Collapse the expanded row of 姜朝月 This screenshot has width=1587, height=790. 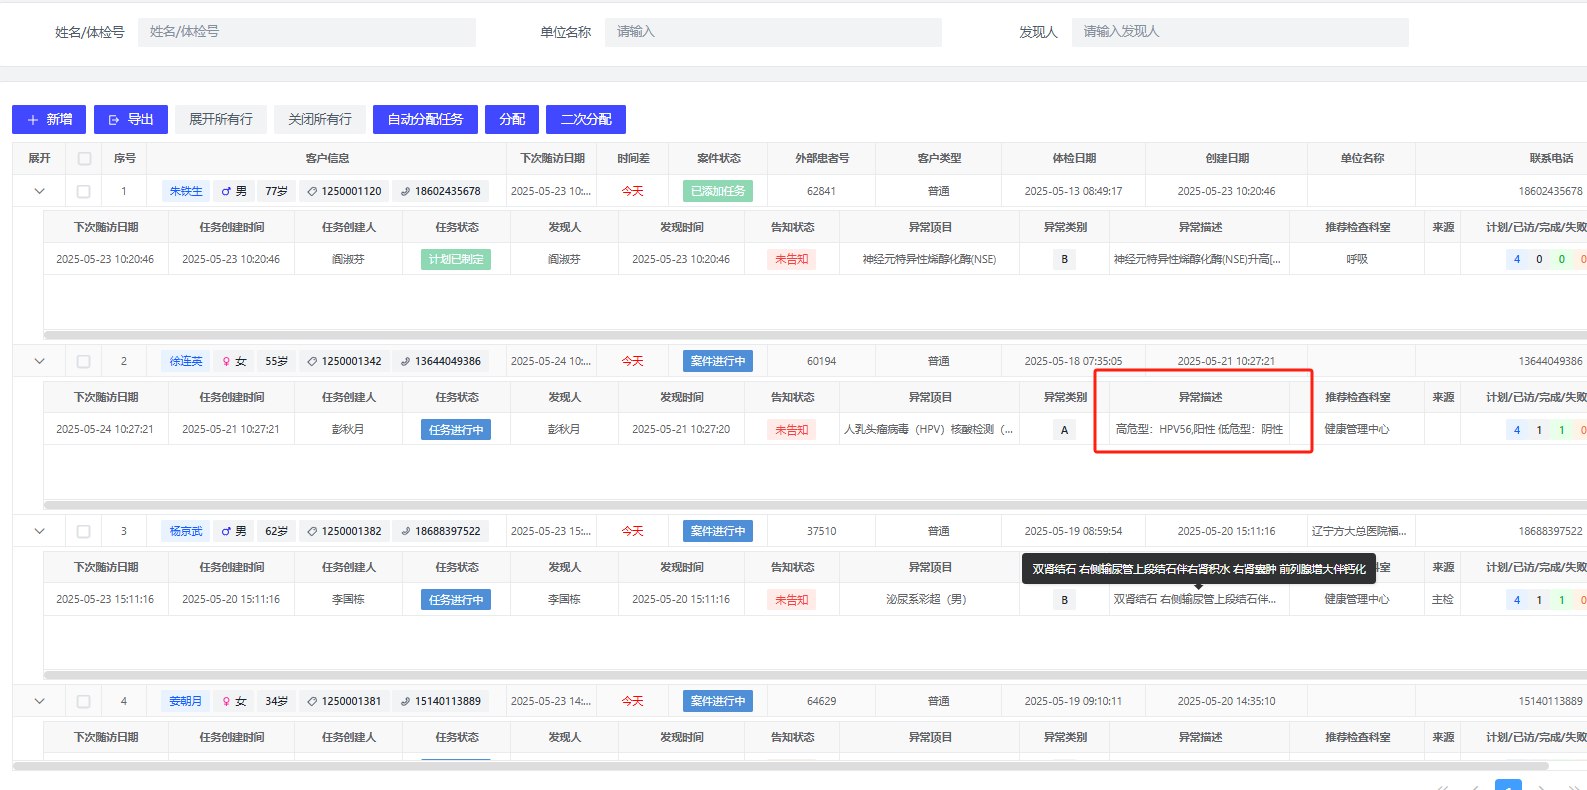click(39, 701)
